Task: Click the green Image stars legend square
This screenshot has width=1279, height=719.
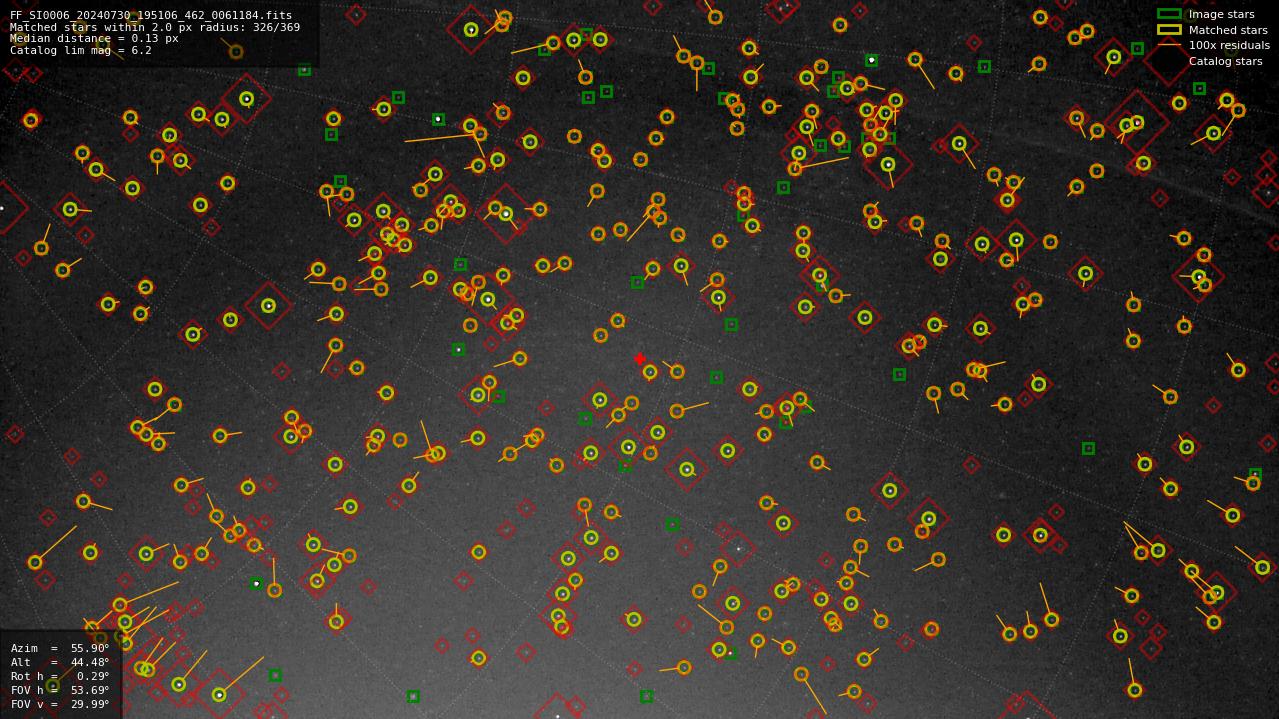Action: pyautogui.click(x=1169, y=14)
